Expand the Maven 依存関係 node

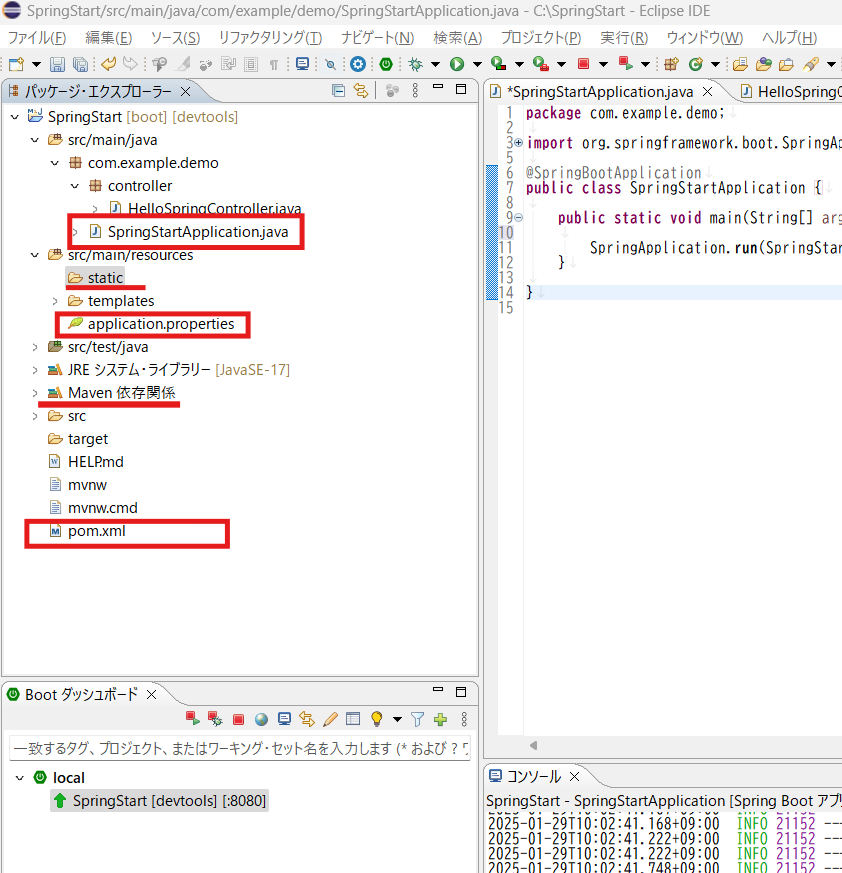[35, 393]
